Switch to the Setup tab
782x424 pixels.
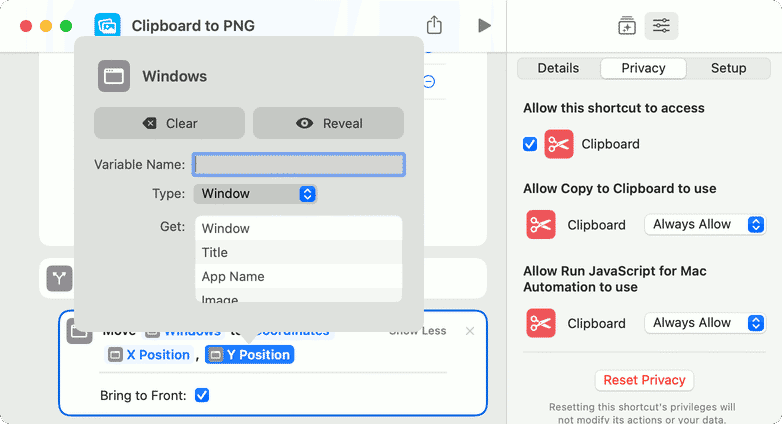728,68
